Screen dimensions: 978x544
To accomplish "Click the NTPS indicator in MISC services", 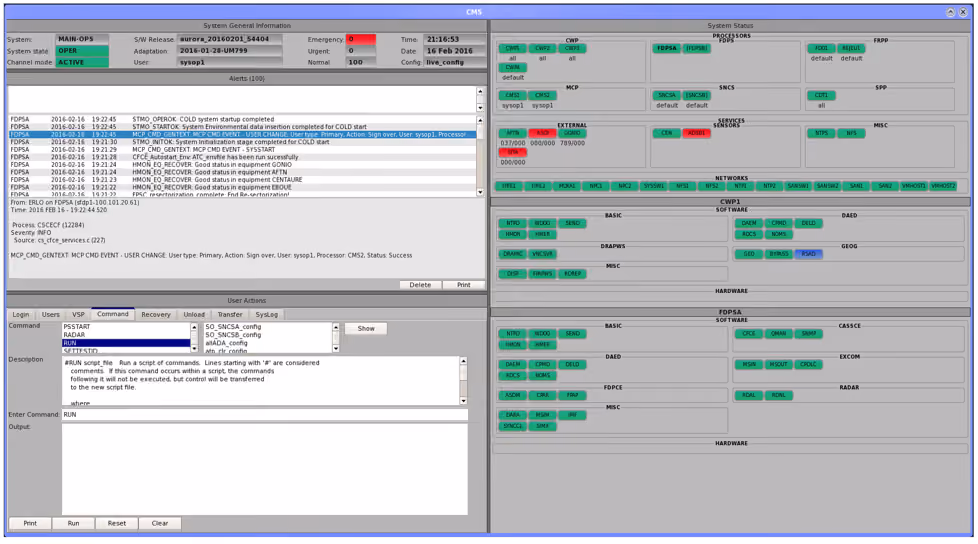I will tap(821, 133).
